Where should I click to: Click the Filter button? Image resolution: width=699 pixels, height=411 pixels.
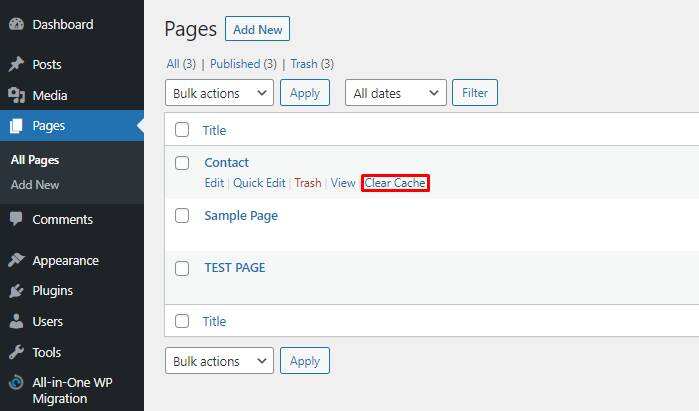pos(475,93)
